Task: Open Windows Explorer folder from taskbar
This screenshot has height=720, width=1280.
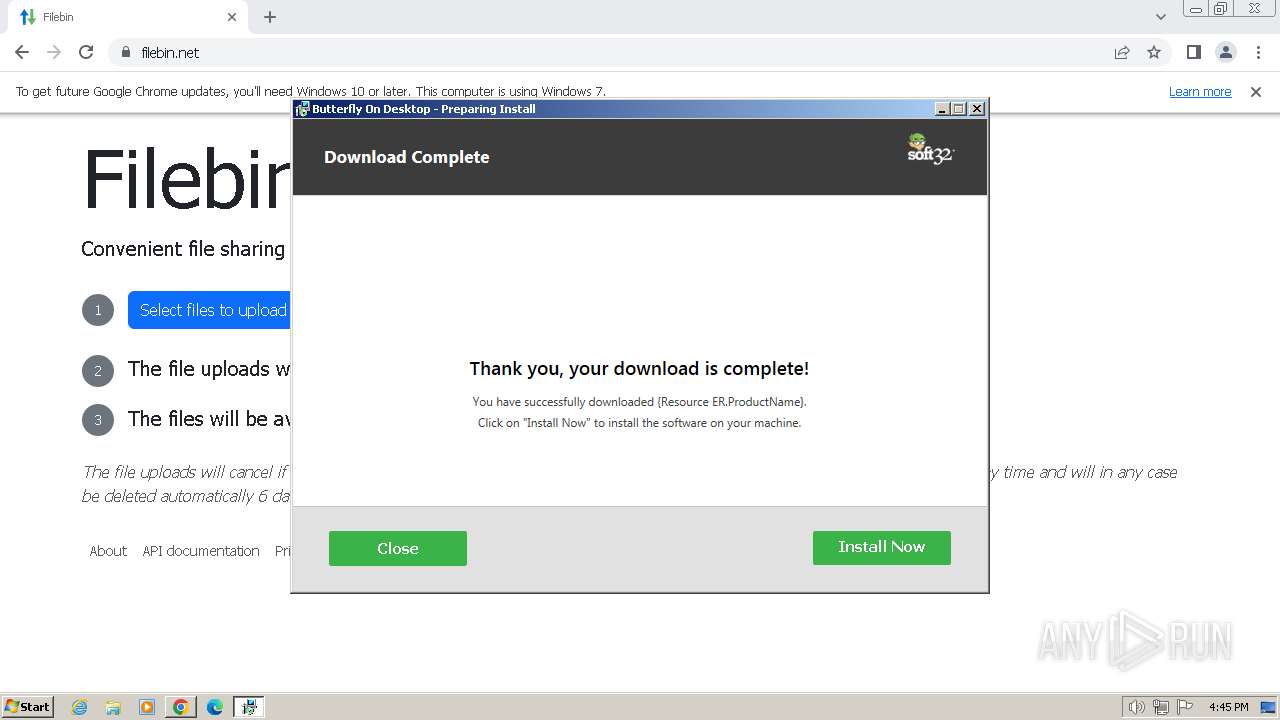Action: 113,707
